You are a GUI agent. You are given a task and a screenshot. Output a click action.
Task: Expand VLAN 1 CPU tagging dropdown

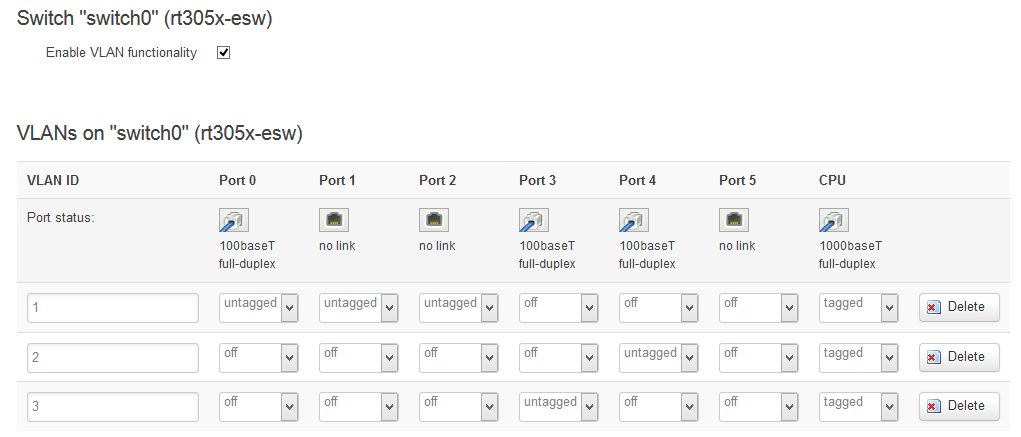coord(859,308)
